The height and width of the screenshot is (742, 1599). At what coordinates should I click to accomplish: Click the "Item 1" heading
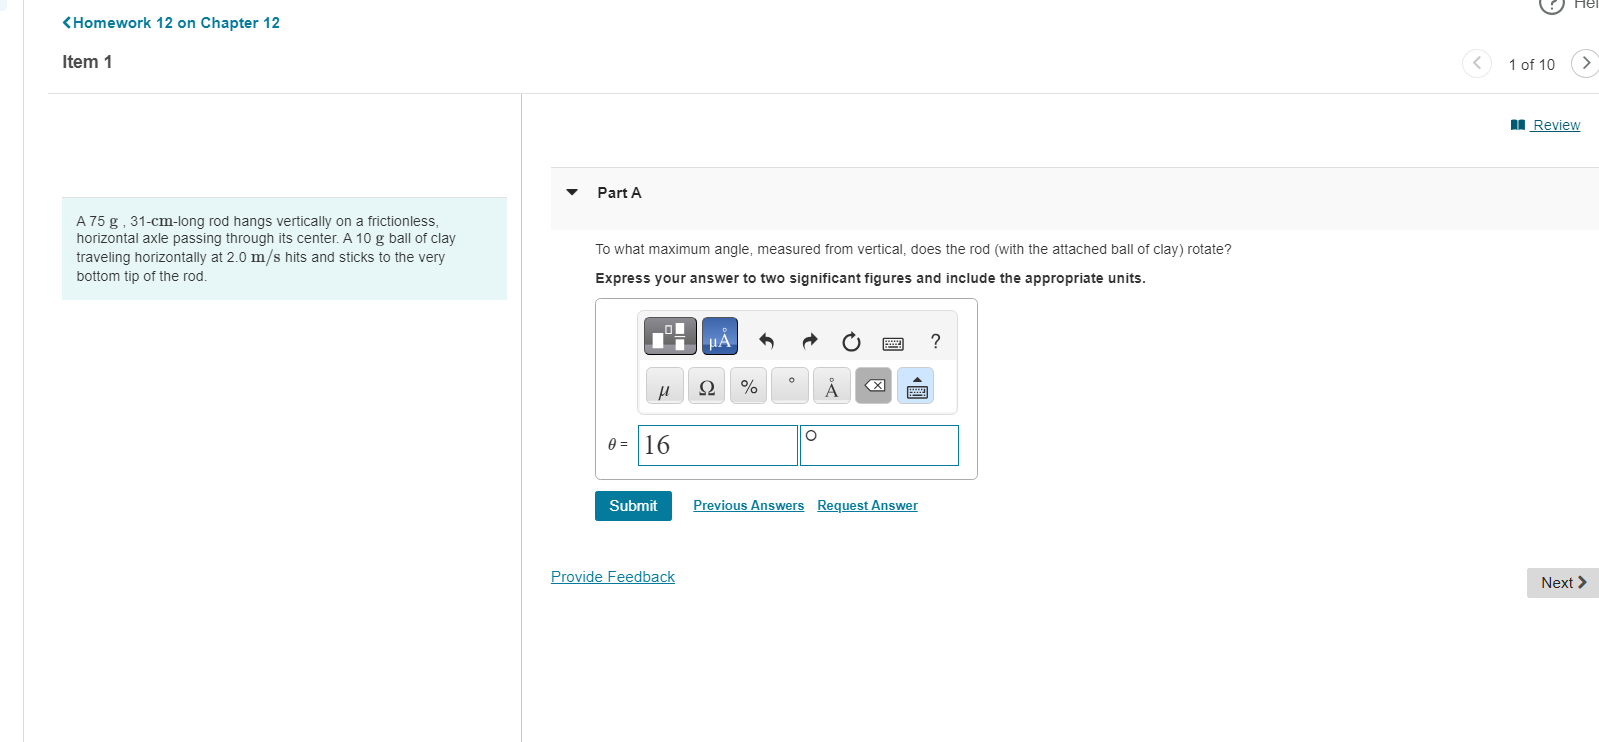87,62
